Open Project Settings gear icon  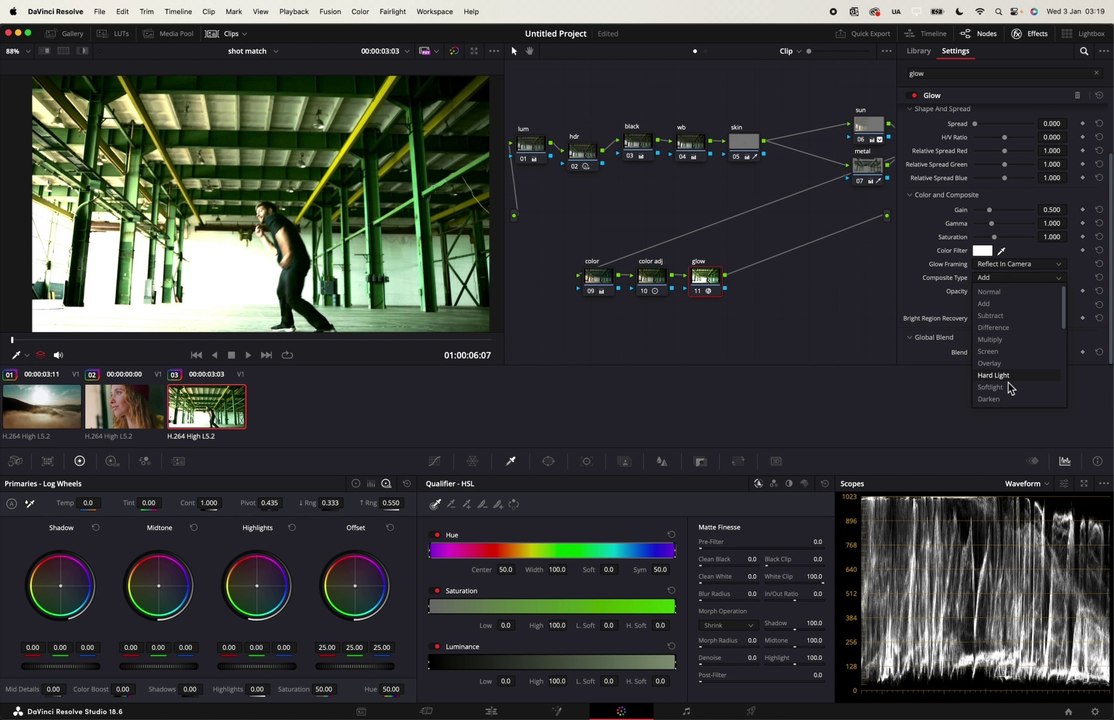1095,711
